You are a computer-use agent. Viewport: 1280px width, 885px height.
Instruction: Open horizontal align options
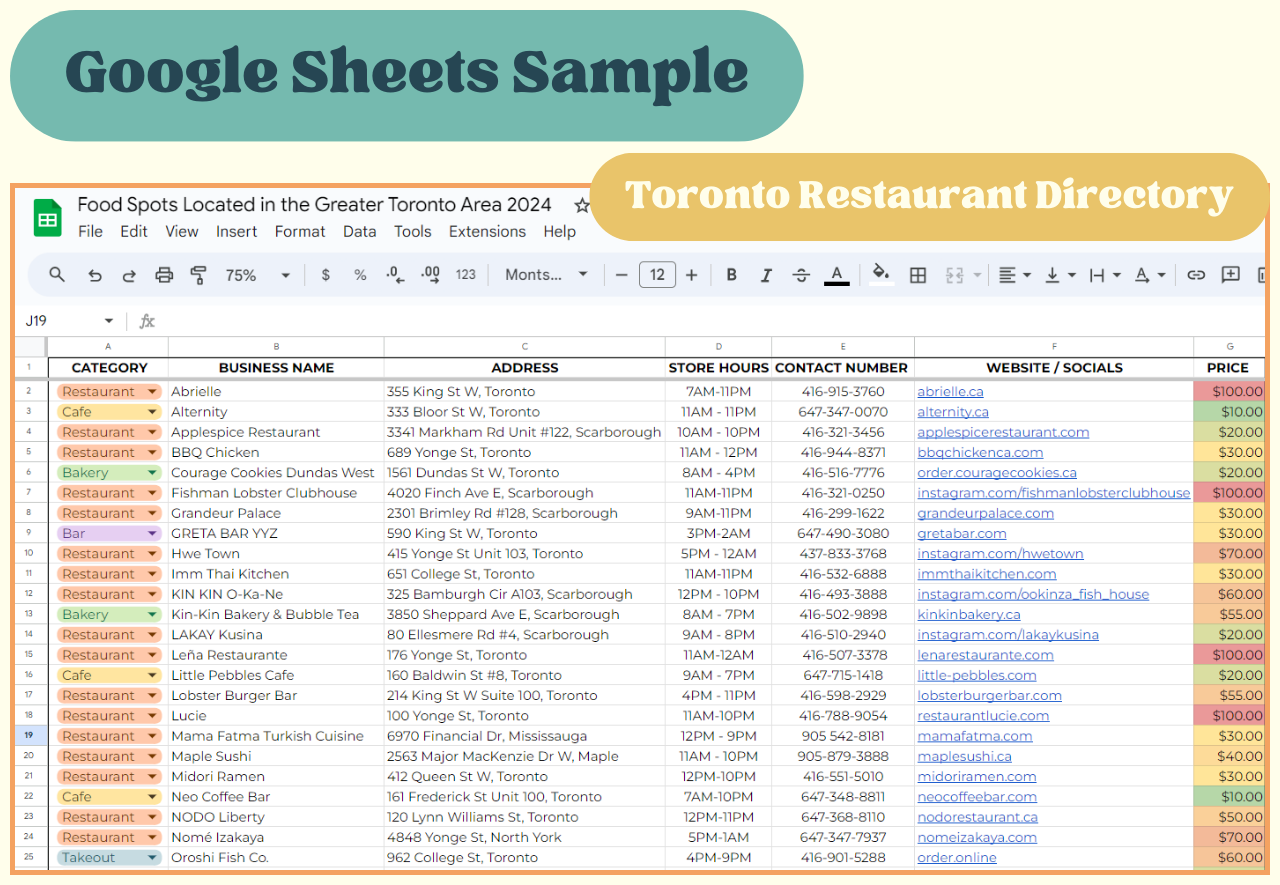tap(1014, 275)
